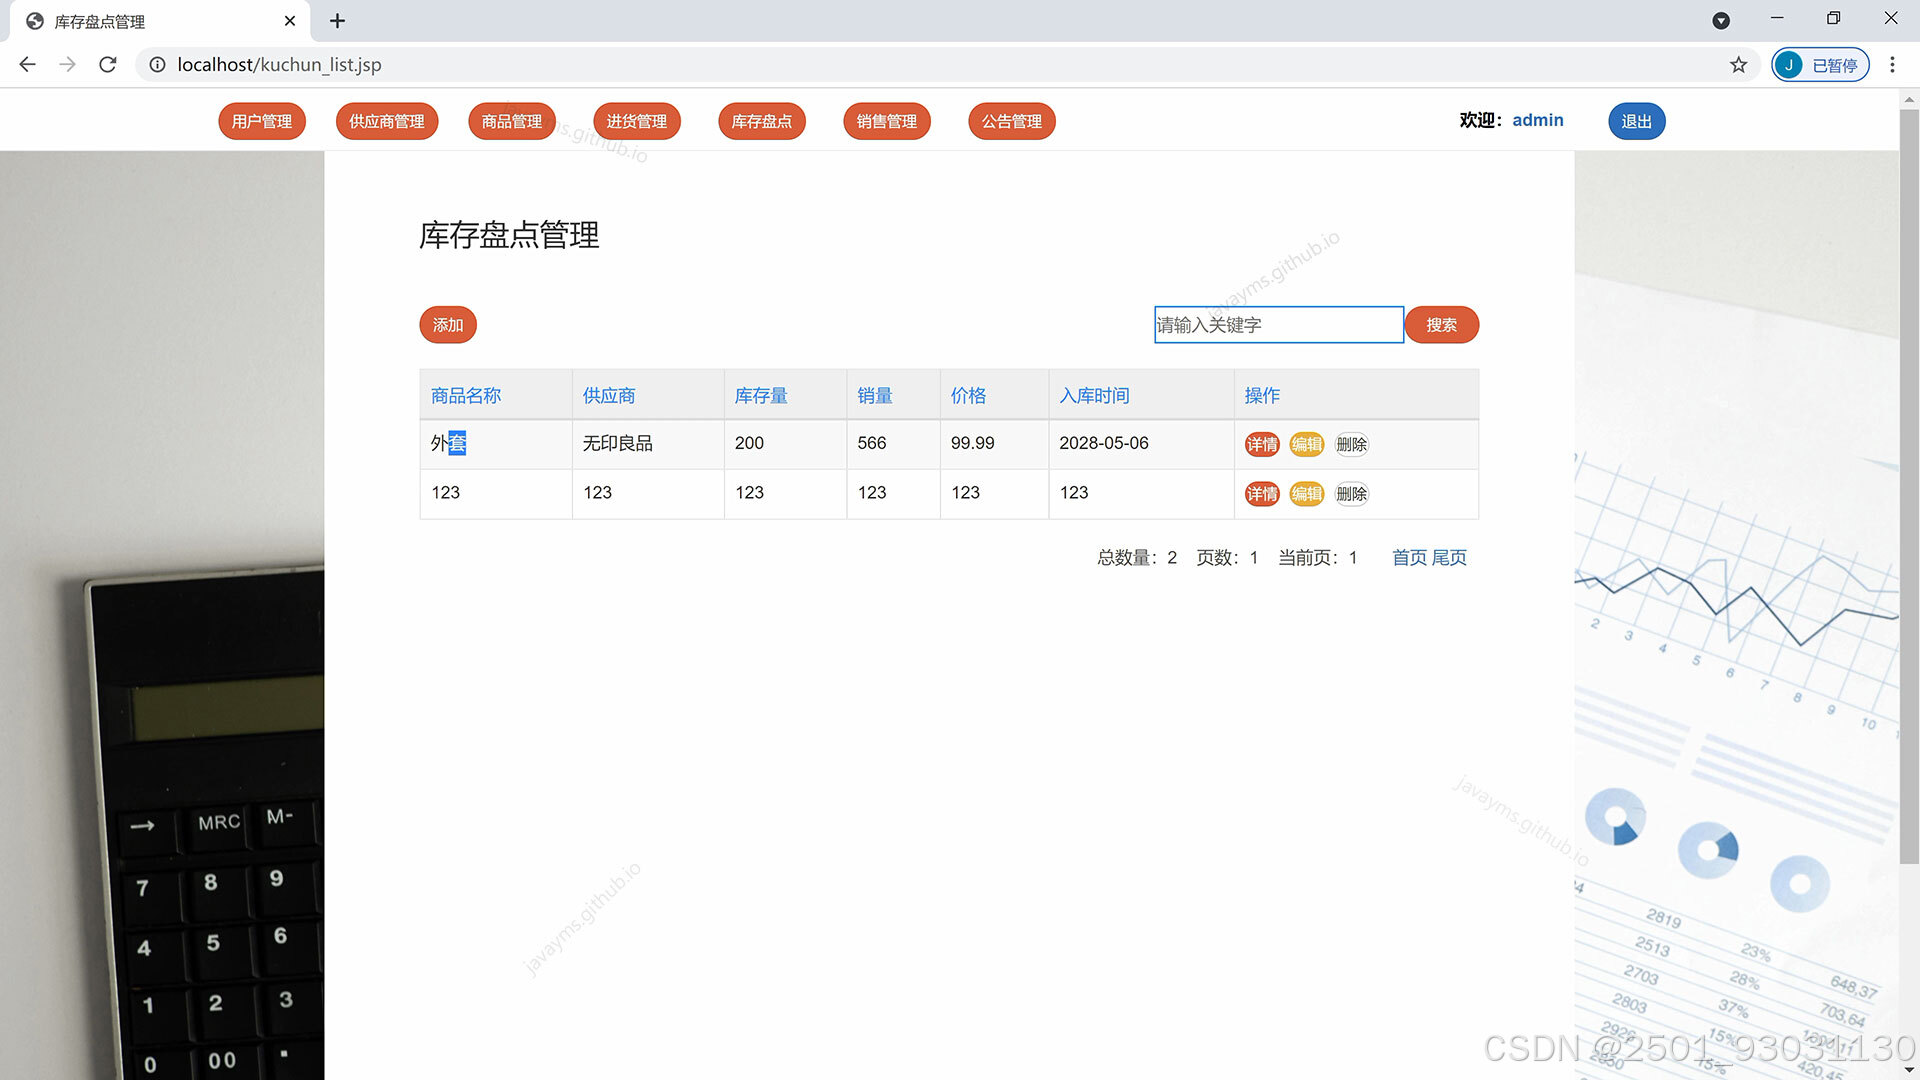
Task: Go back to the previous page
Action: coord(27,64)
